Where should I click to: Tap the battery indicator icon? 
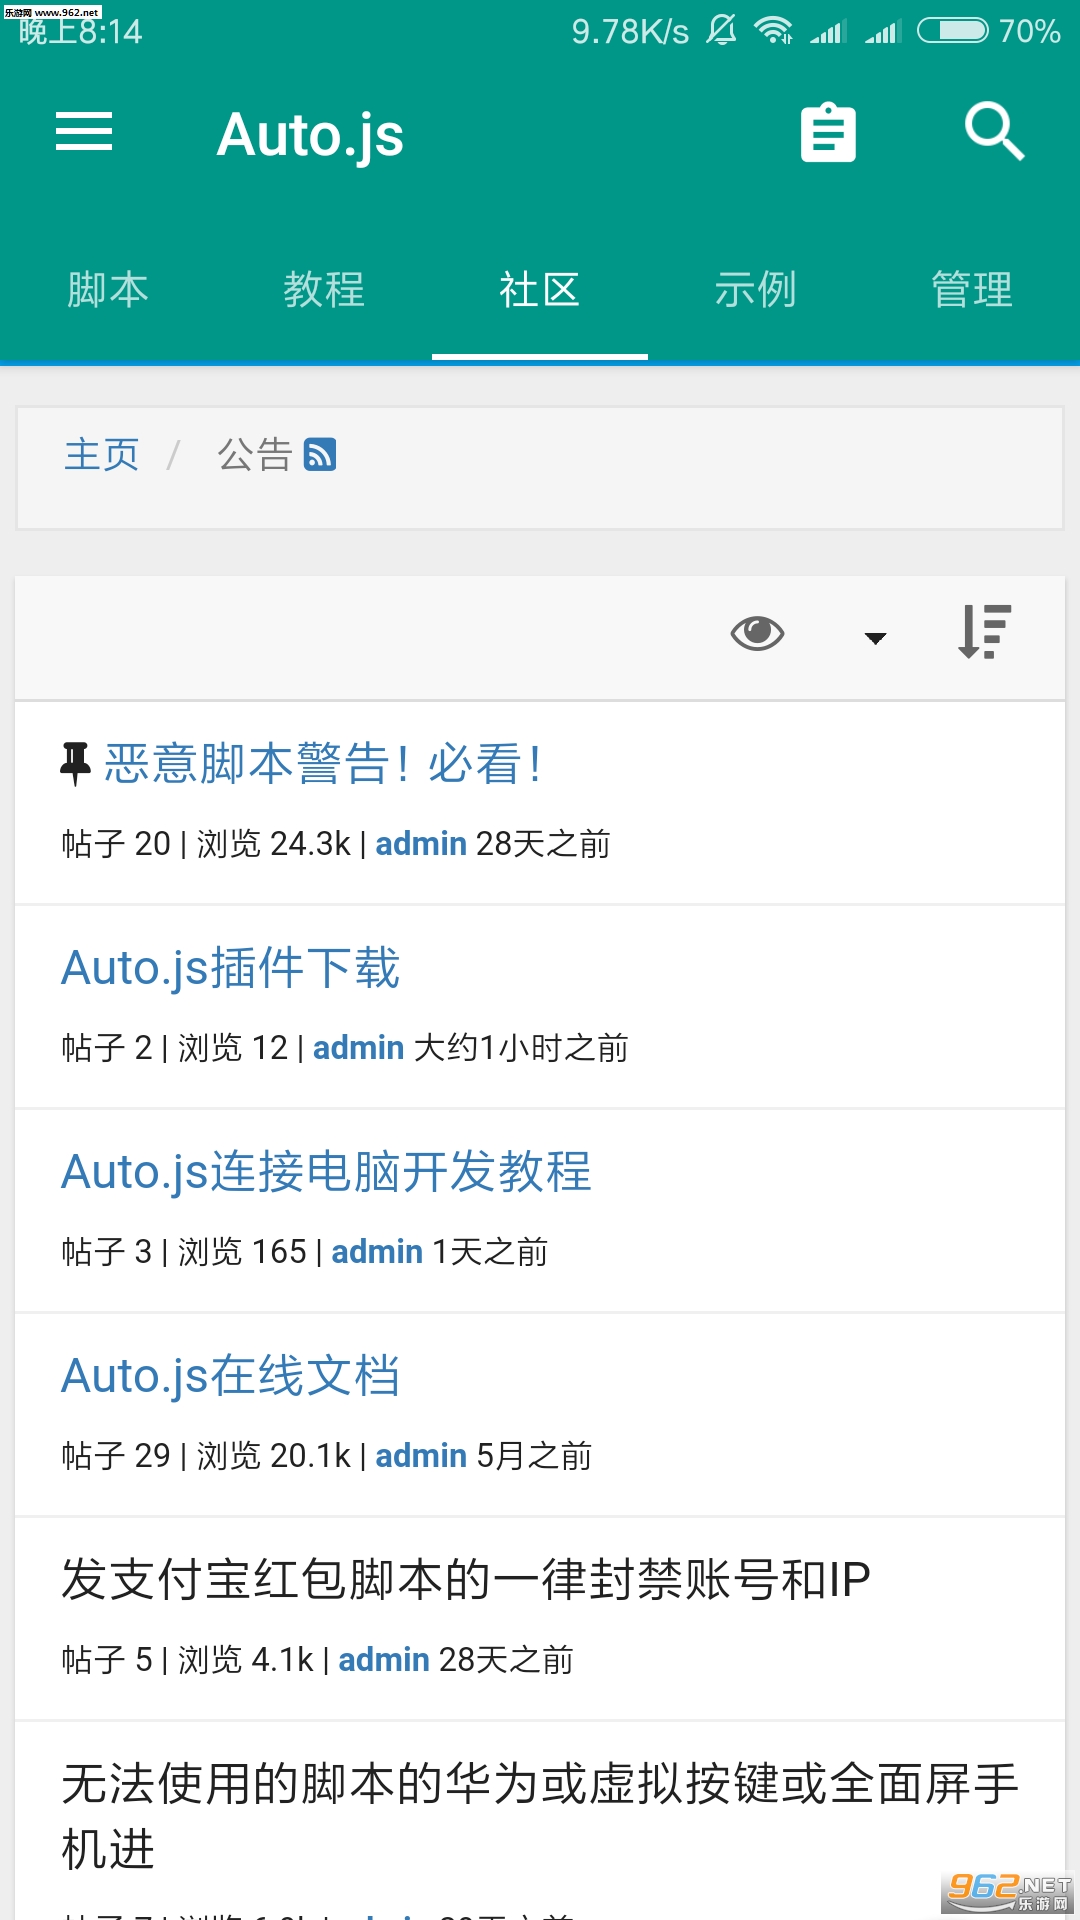pyautogui.click(x=952, y=30)
